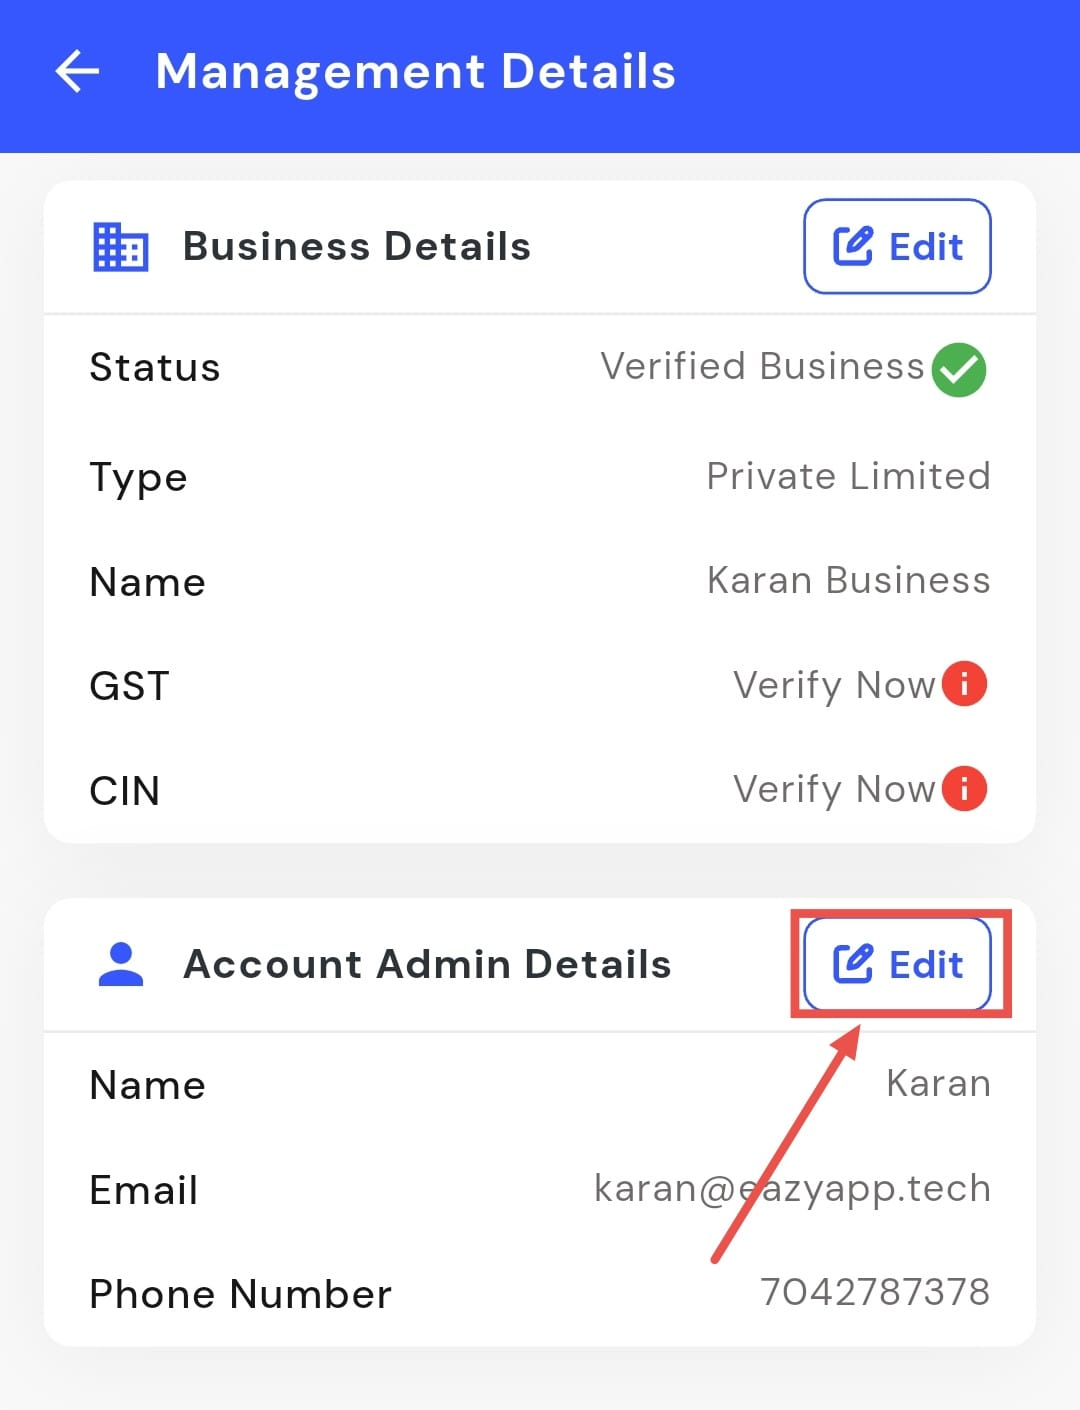
Task: Tap the back arrow icon
Action: pos(77,72)
